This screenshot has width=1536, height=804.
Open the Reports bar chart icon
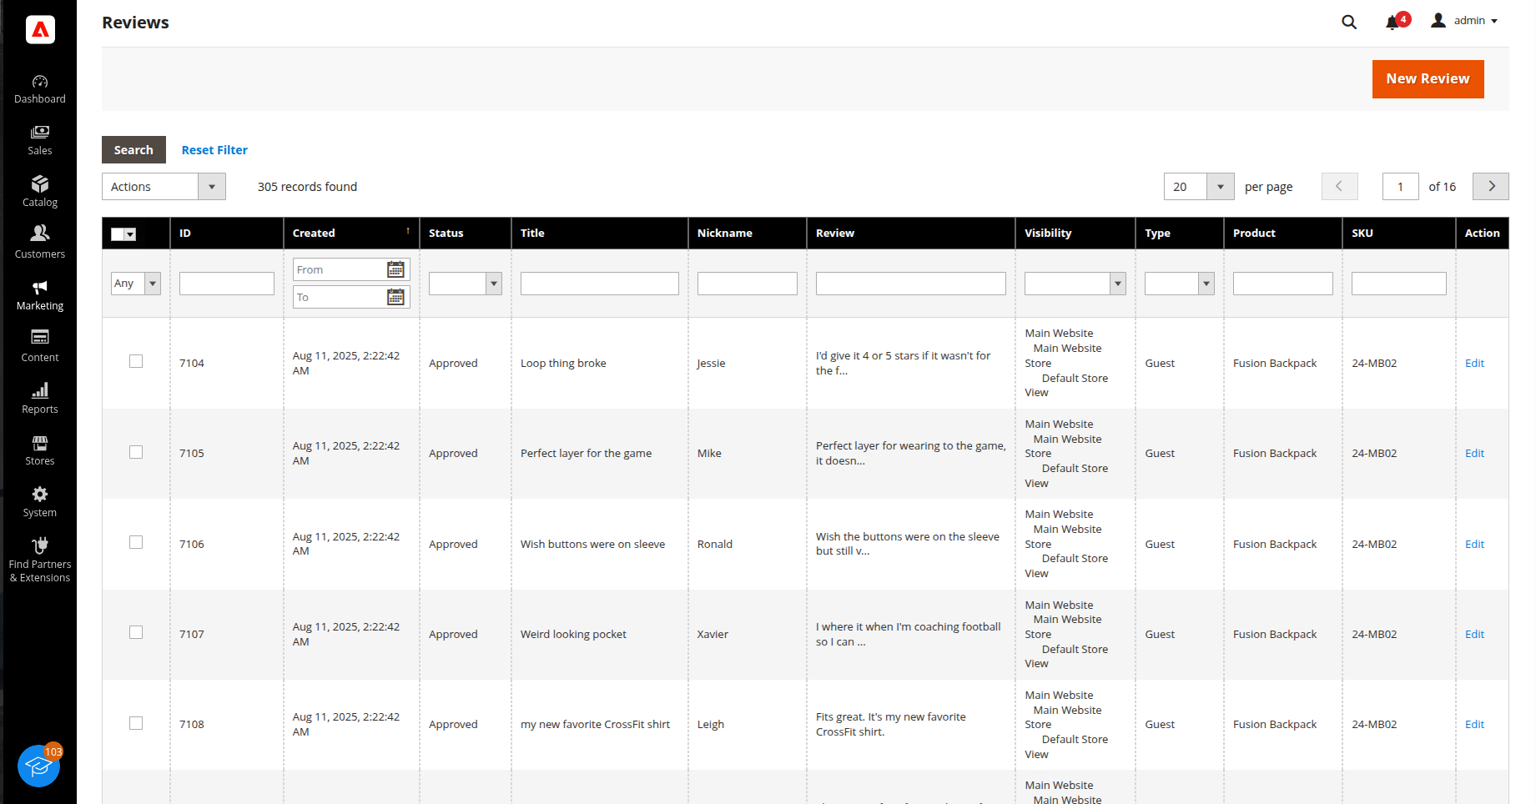pos(40,391)
